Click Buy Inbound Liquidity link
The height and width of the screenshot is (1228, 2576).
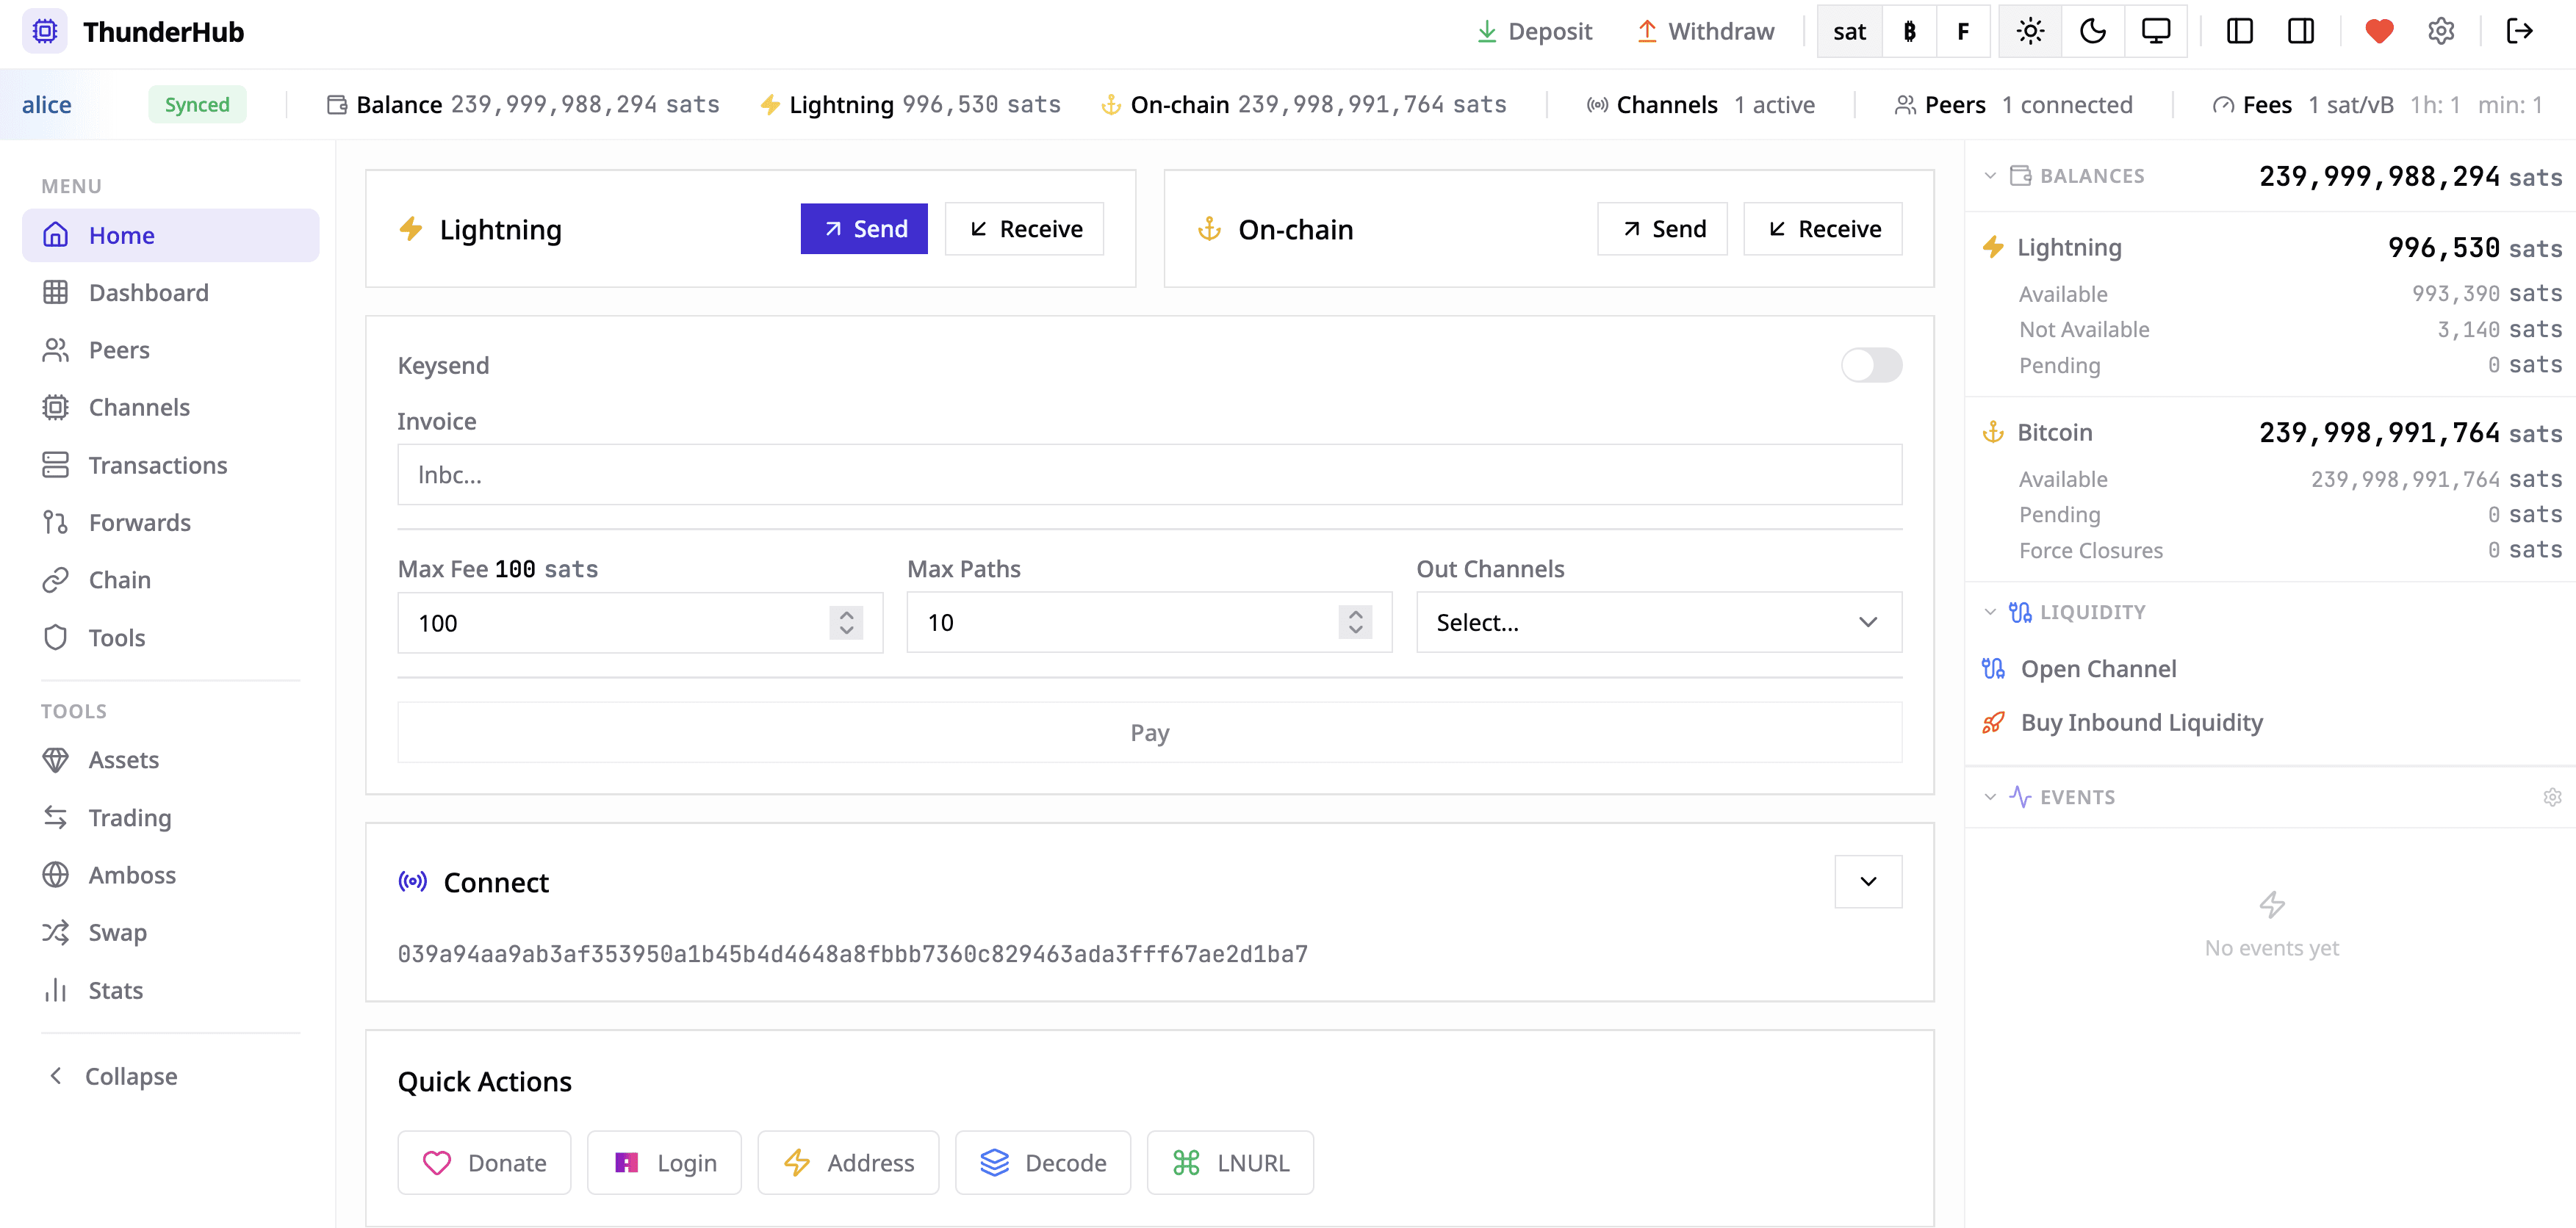click(2141, 722)
